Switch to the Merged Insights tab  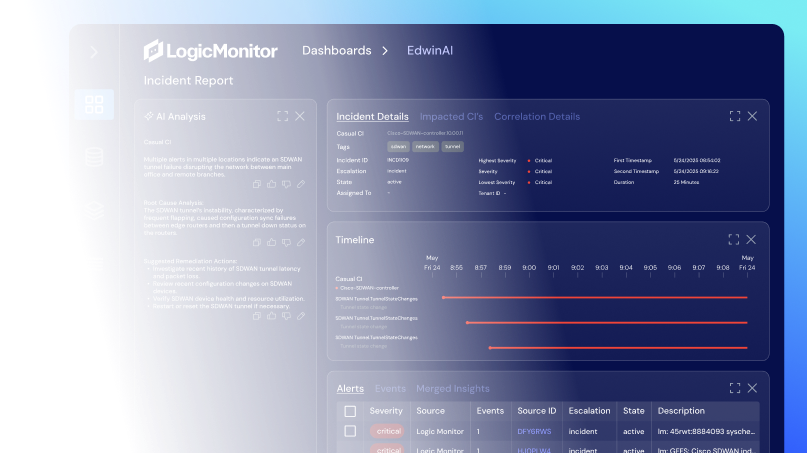coord(453,389)
